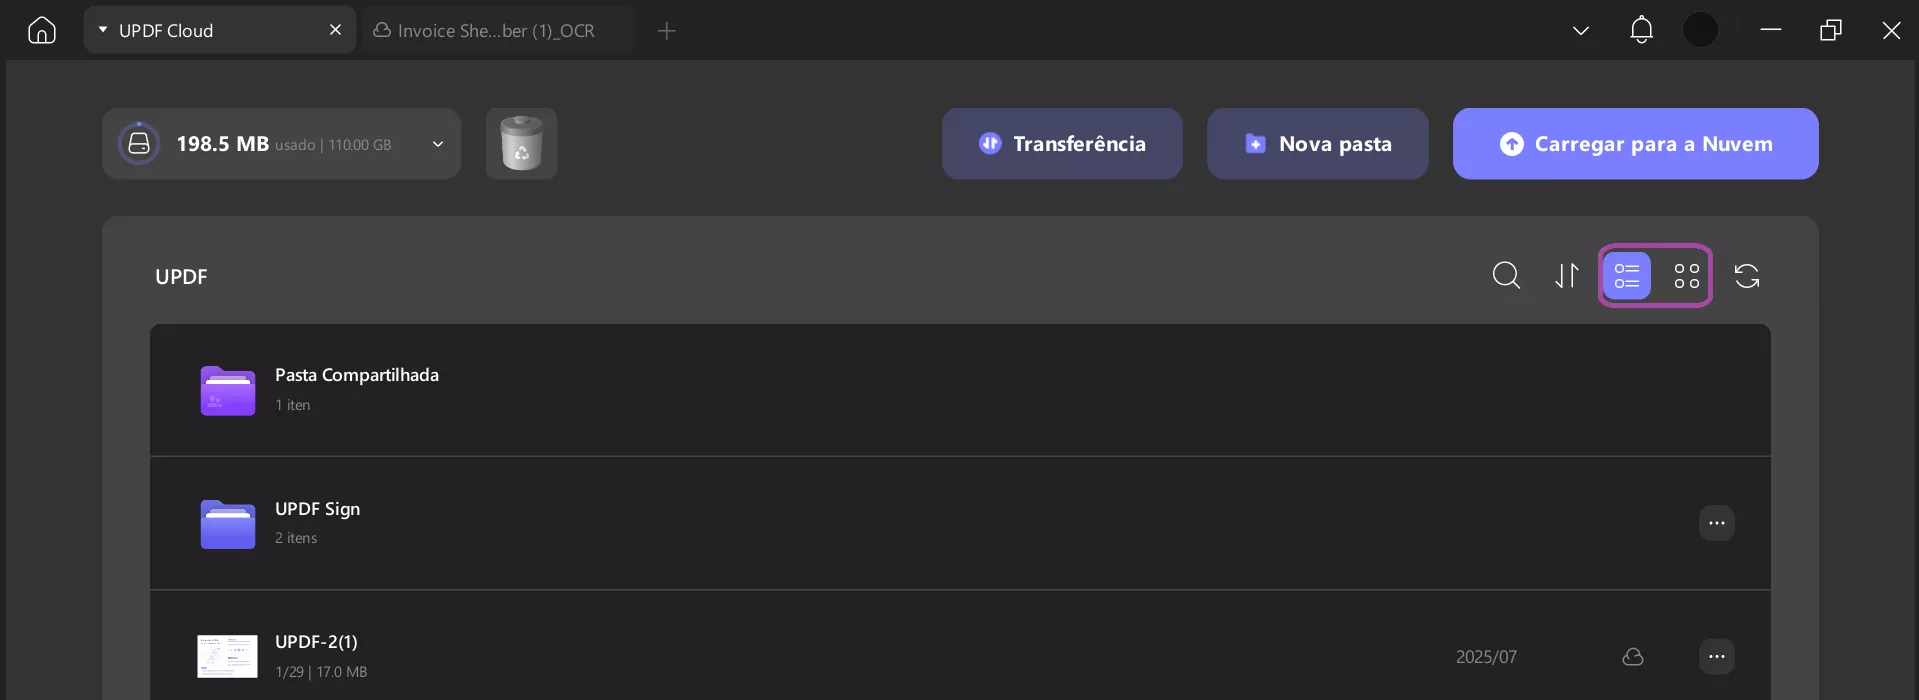This screenshot has width=1919, height=700.
Task: Refresh the UPDF file list
Action: coord(1746,275)
